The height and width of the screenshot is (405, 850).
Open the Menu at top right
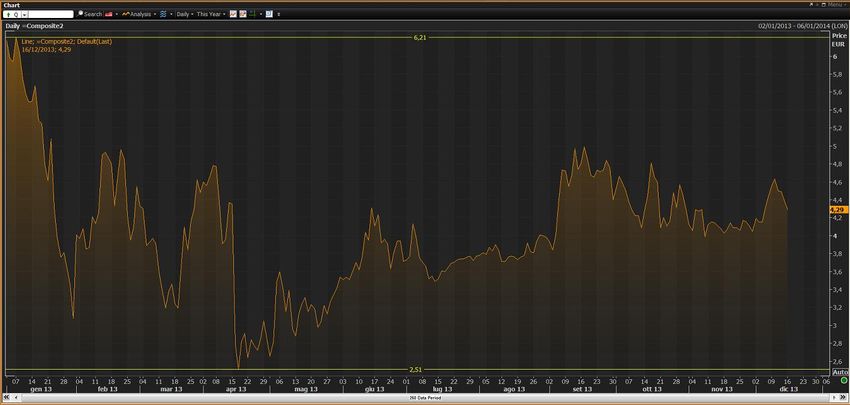[x=831, y=5]
